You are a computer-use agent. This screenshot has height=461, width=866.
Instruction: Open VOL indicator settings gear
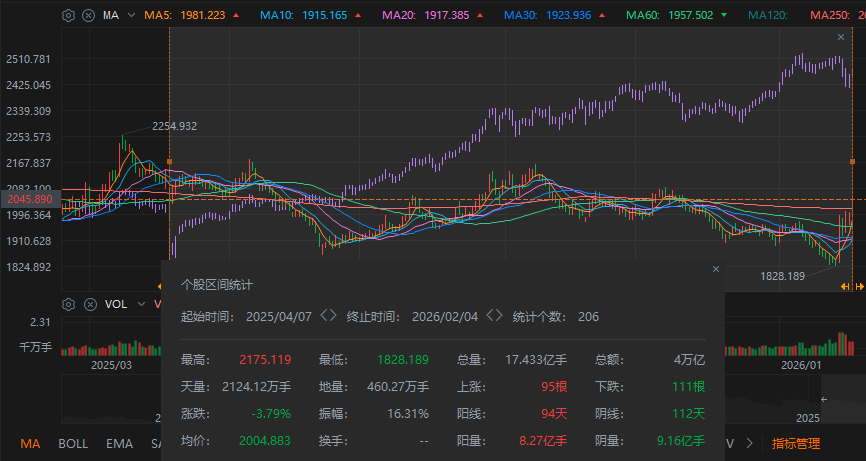(68, 304)
